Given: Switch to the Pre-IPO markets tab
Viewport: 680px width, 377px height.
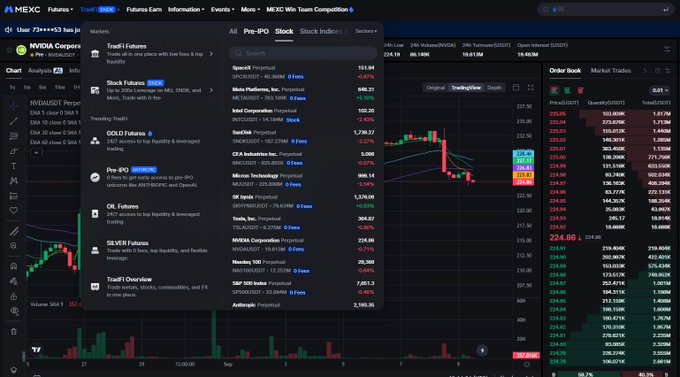Looking at the screenshot, I should pos(256,31).
